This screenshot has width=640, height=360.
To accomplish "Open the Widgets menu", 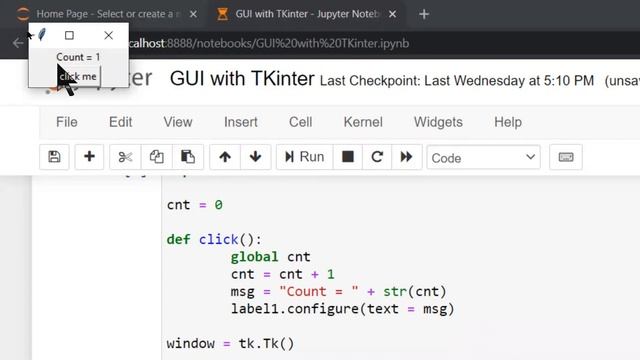I will tap(438, 122).
